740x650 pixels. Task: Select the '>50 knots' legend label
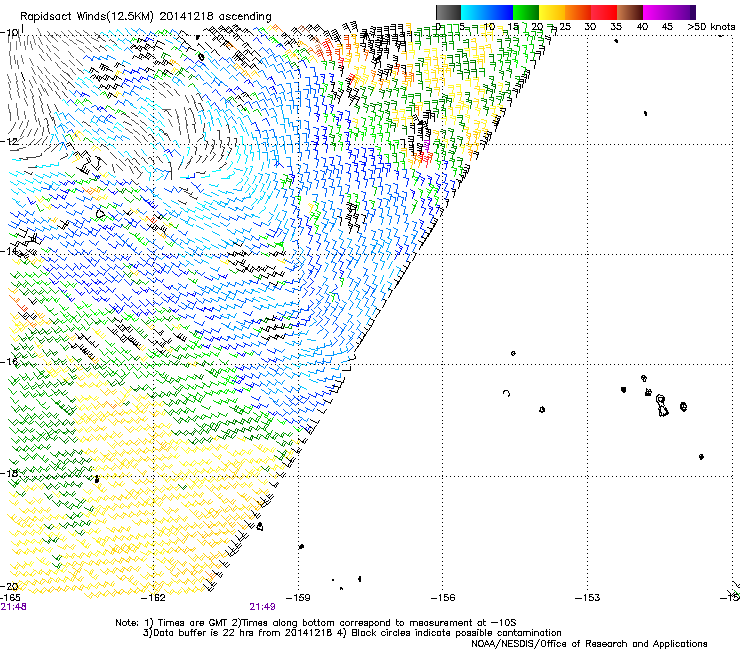pos(711,27)
